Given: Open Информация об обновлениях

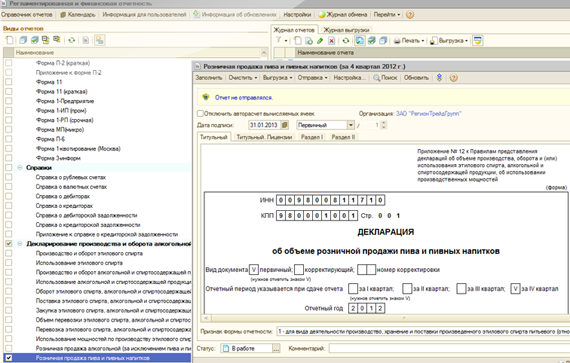Looking at the screenshot, I should (235, 15).
